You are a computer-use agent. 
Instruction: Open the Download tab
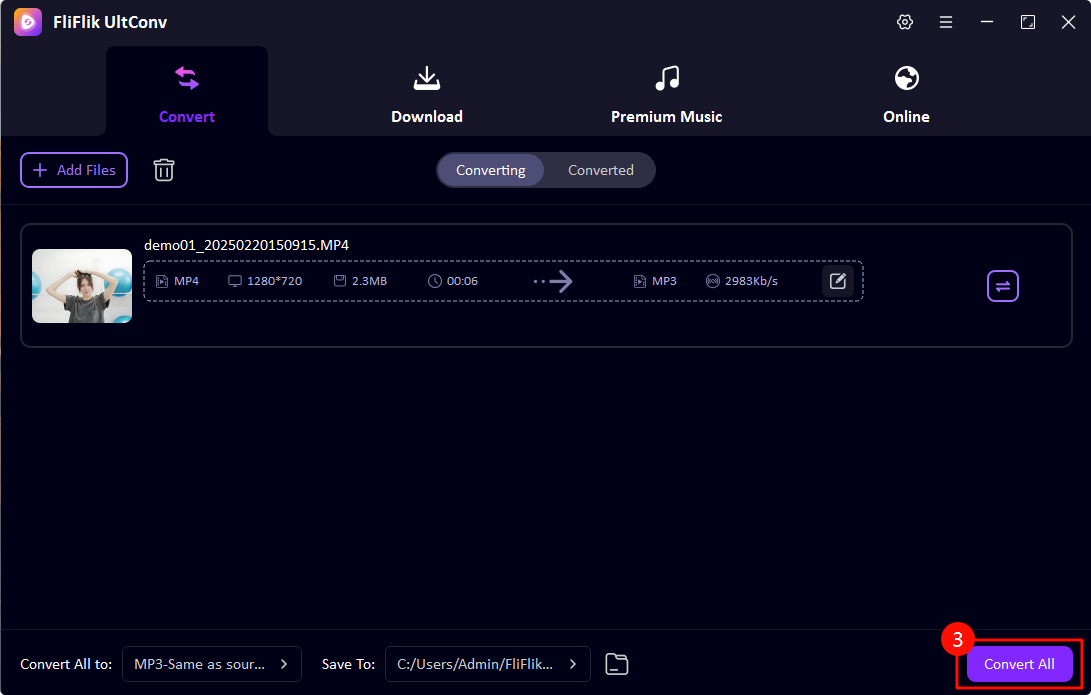point(427,95)
